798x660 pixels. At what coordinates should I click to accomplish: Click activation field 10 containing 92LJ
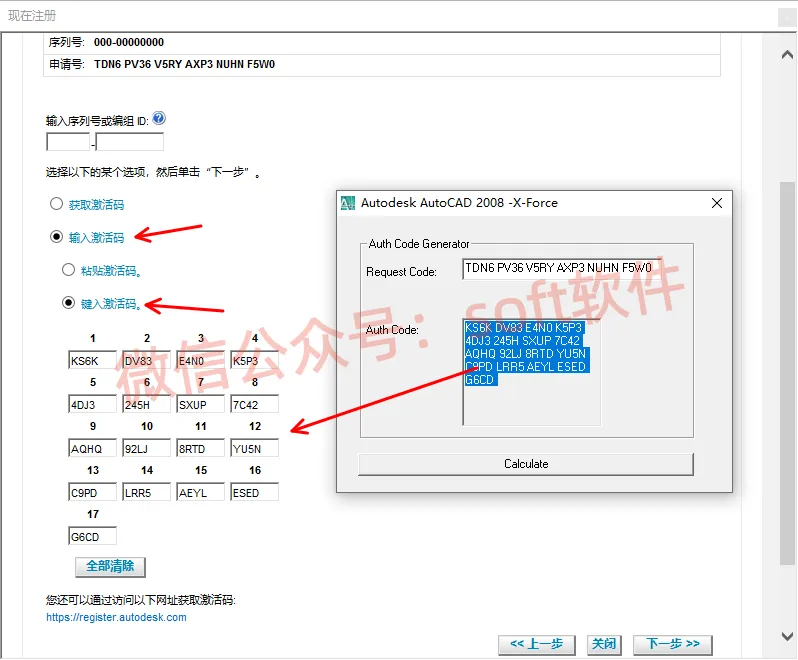point(147,448)
